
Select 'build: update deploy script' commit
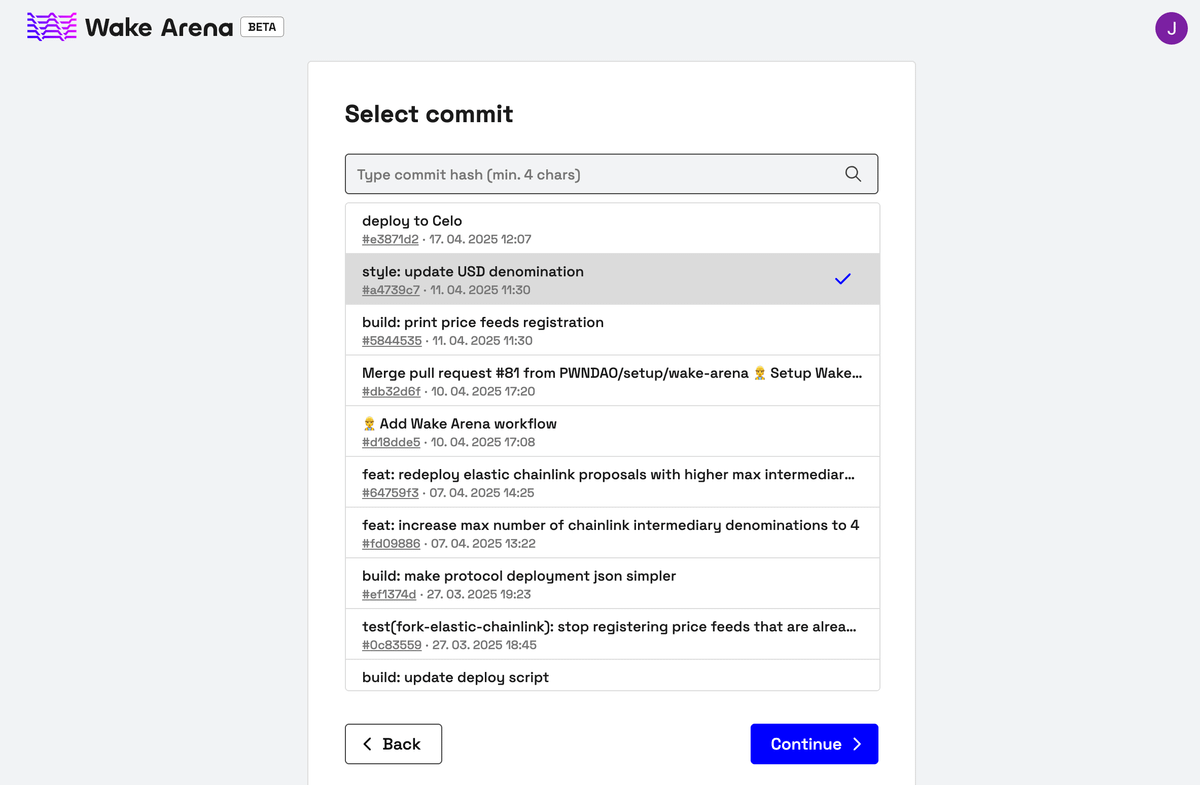[x=612, y=675]
